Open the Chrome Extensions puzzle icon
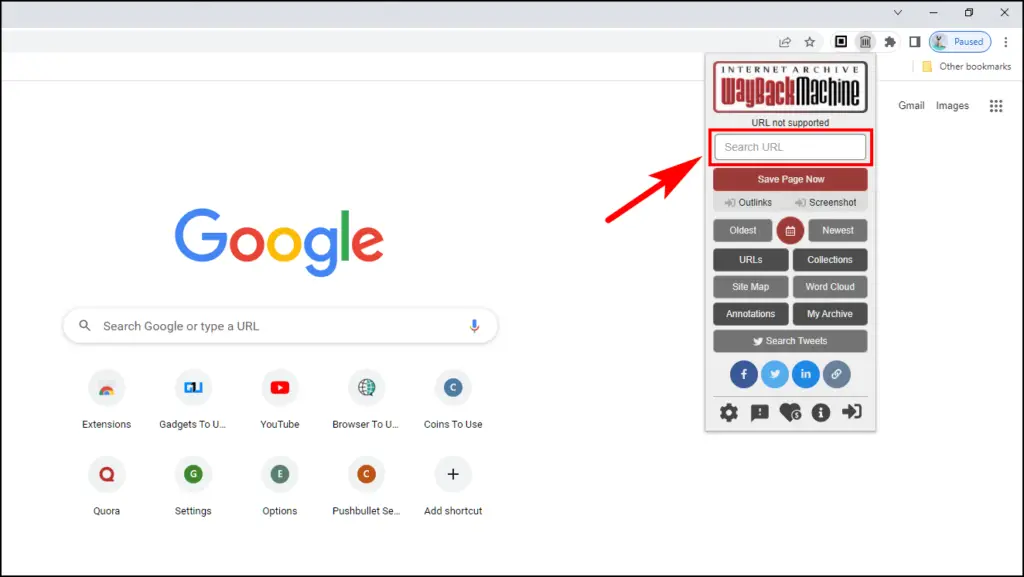The width and height of the screenshot is (1024, 577). [x=889, y=42]
